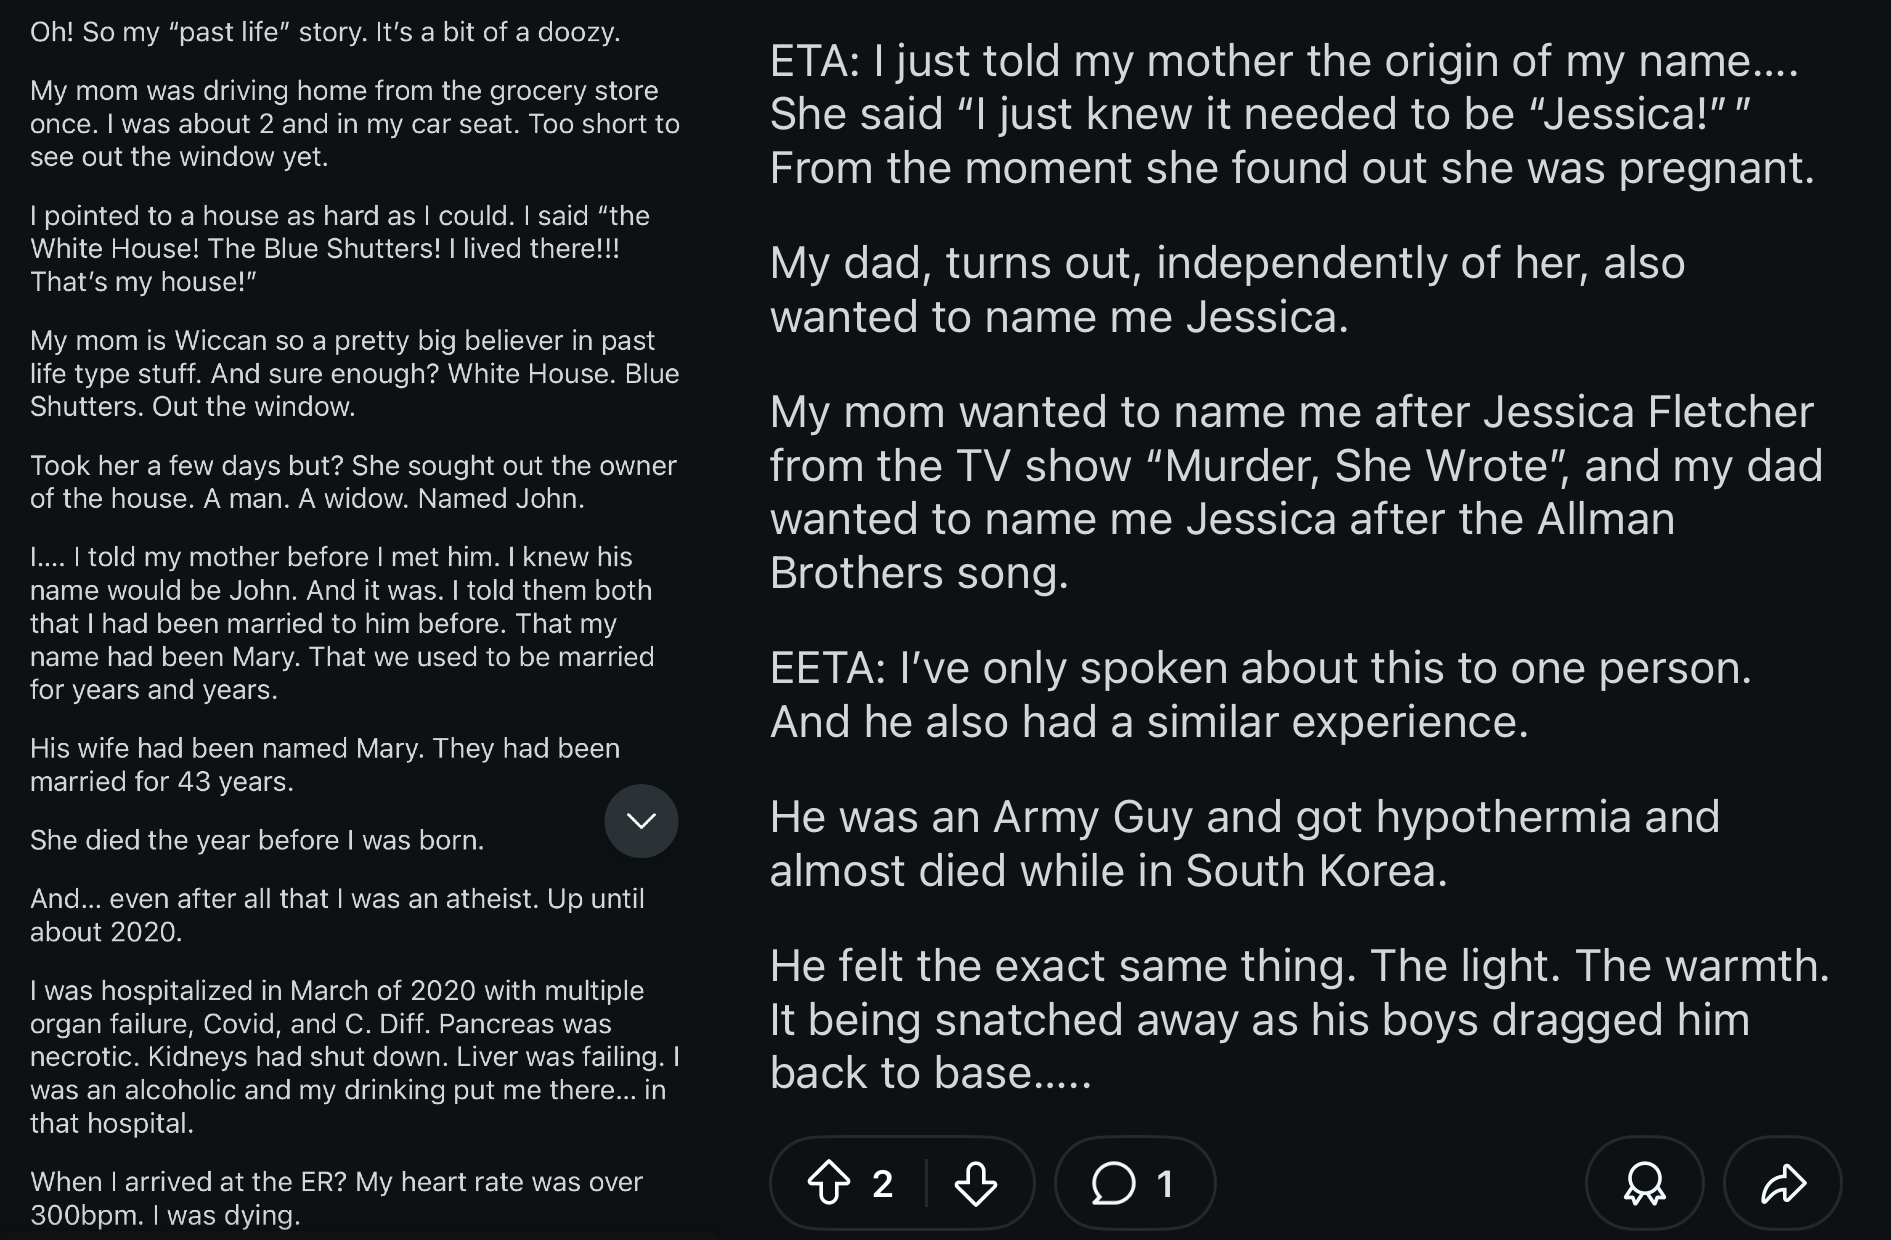Click the text about the widow named John
Image resolution: width=1891 pixels, height=1240 pixels.
click(x=353, y=482)
